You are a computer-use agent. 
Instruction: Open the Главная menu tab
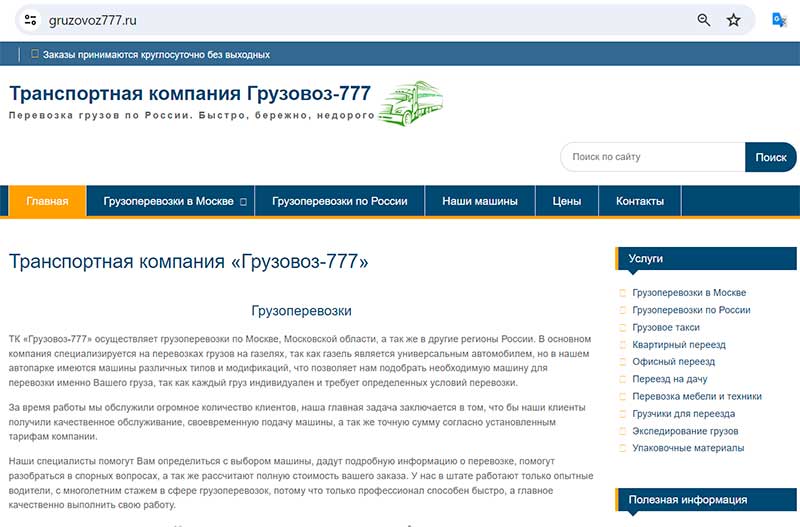pos(48,201)
